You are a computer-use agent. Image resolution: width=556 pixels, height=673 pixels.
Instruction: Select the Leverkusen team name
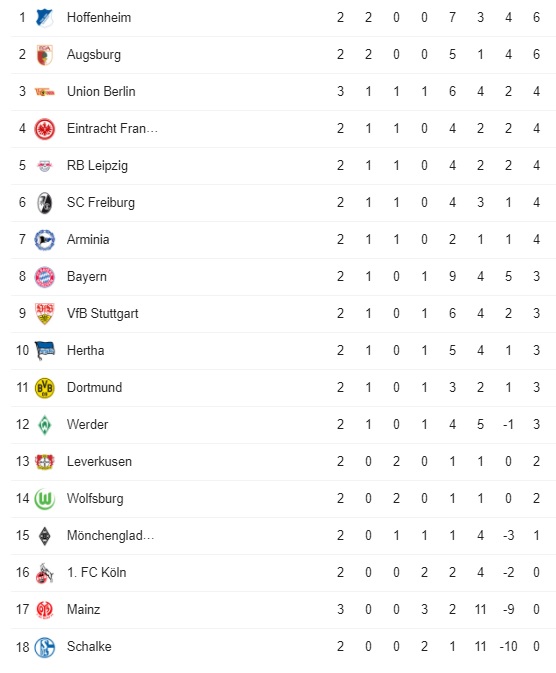click(99, 461)
